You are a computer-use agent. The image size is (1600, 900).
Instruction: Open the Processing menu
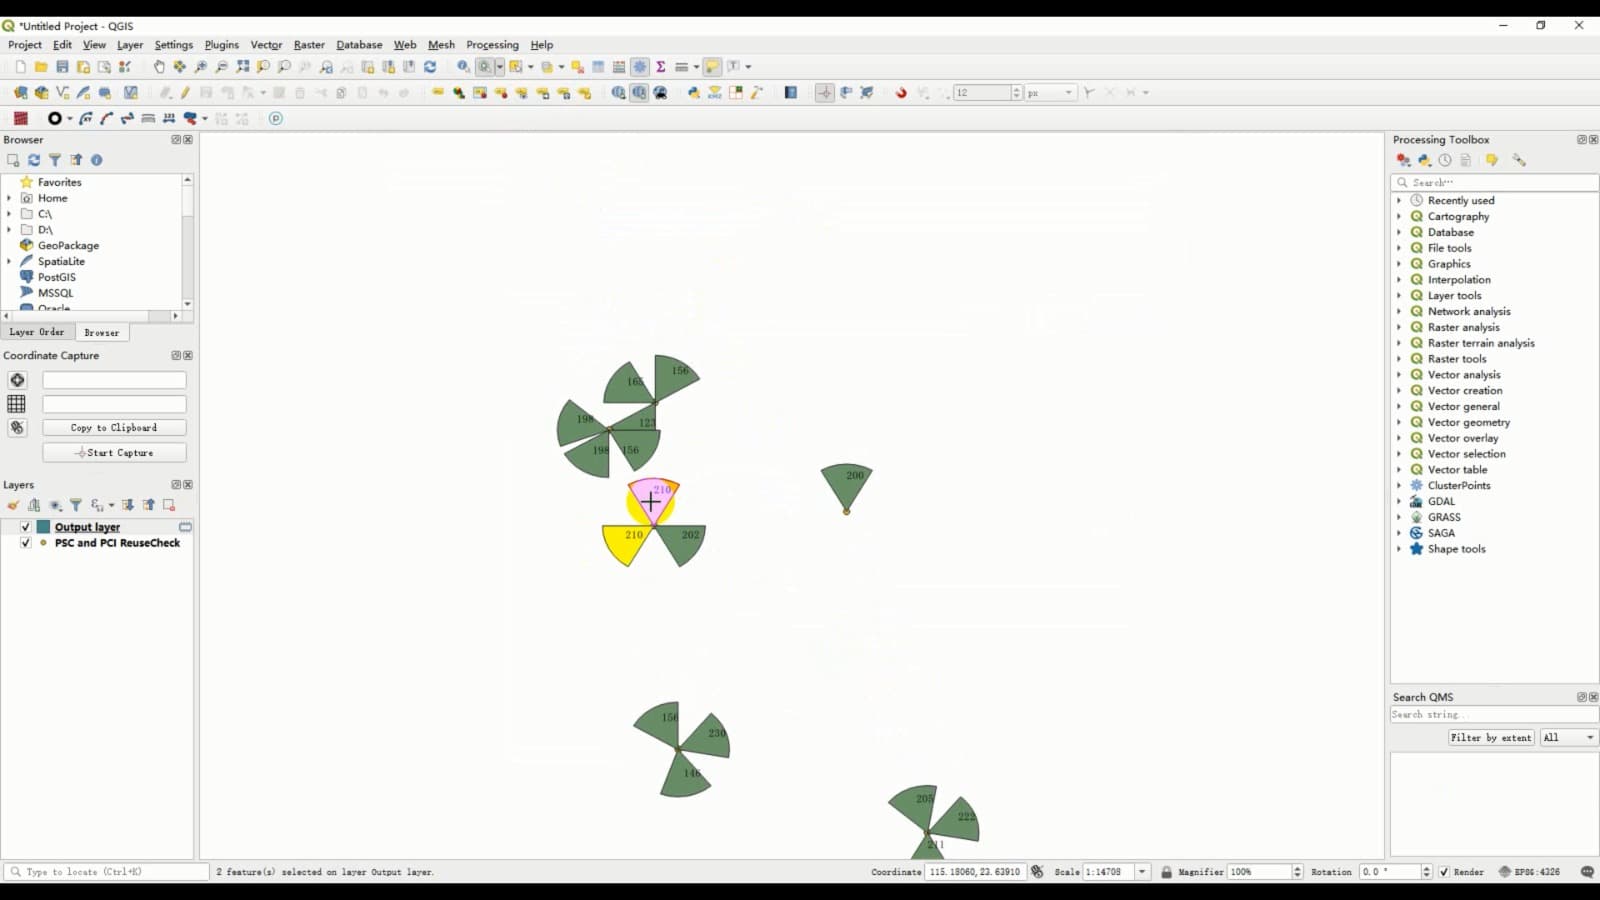pyautogui.click(x=492, y=45)
